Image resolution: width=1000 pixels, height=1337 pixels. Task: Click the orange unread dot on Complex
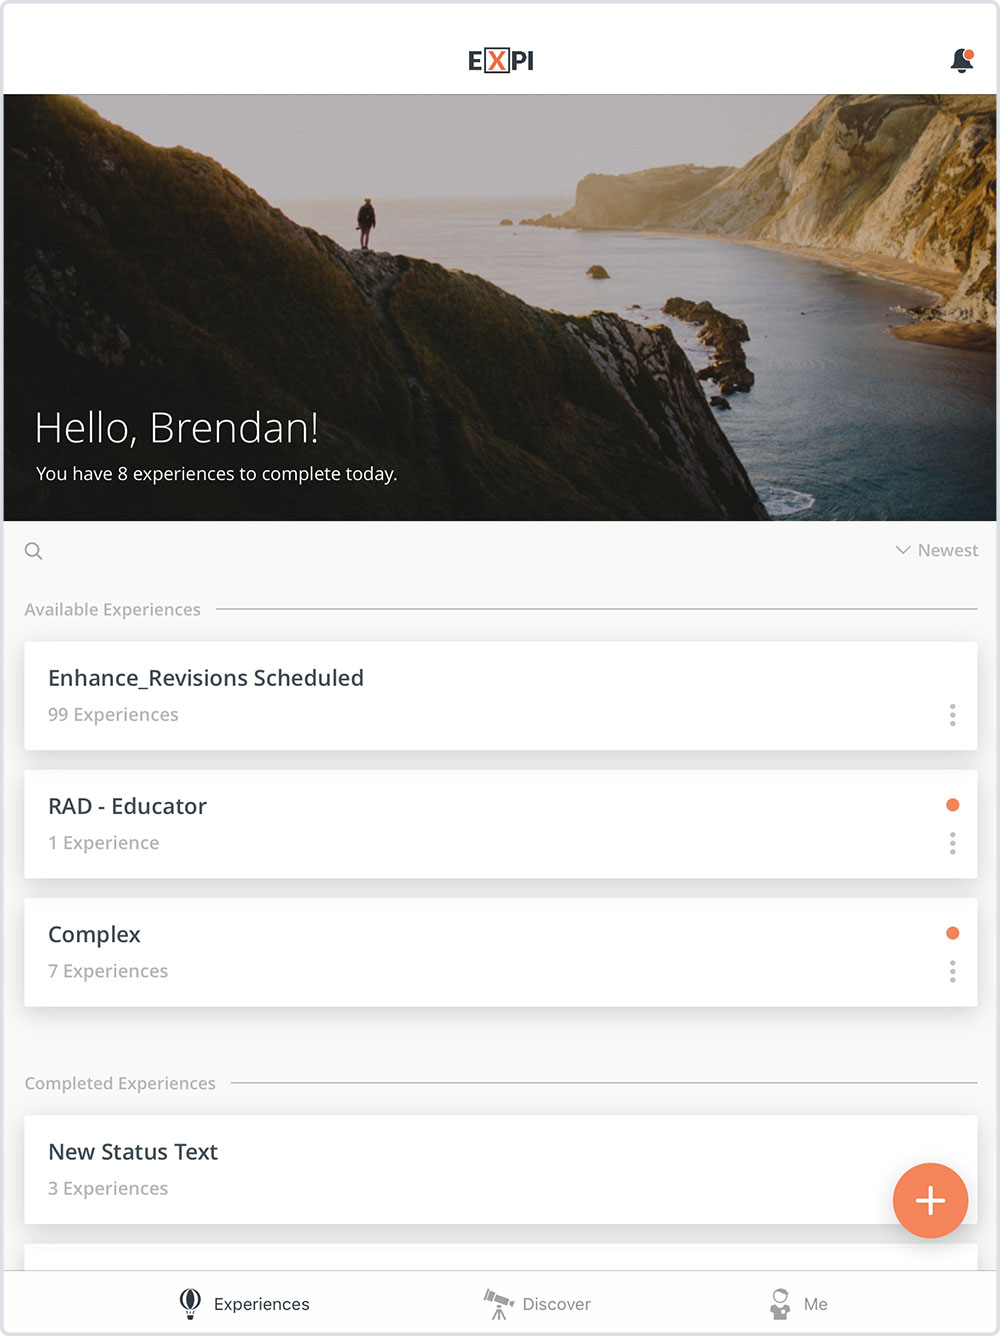pos(953,933)
